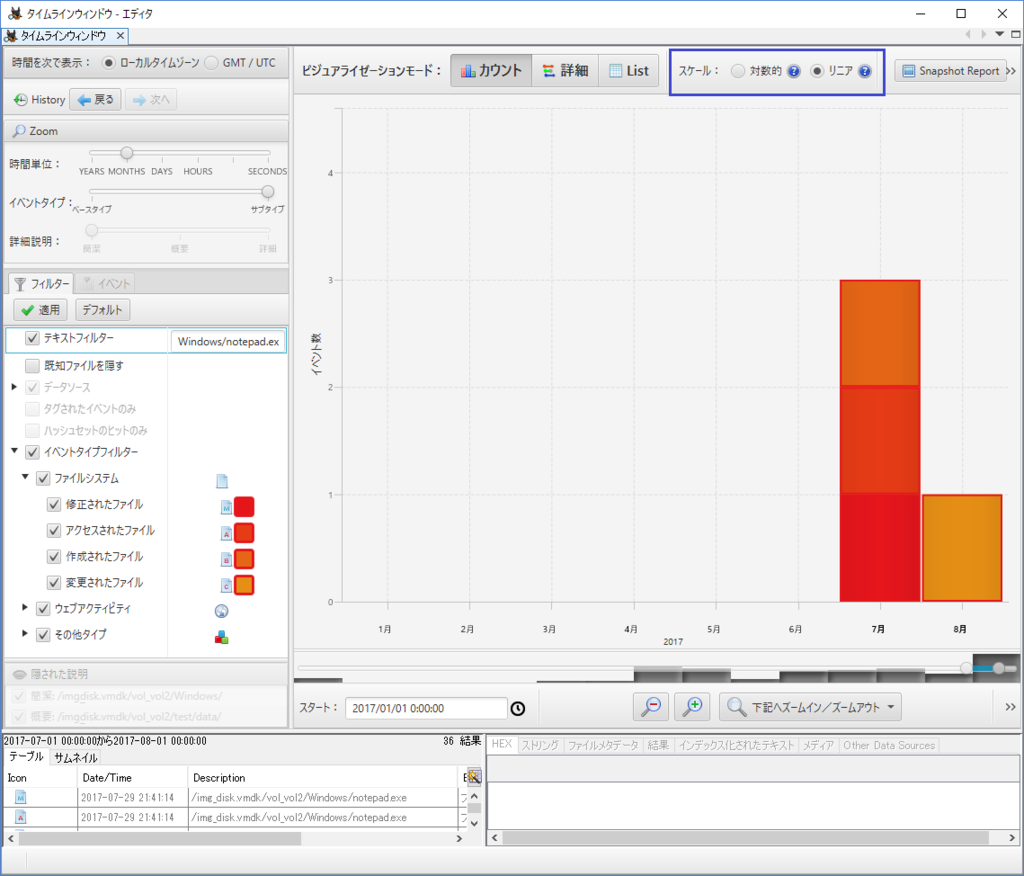The image size is (1024, 876).
Task: Expand the ウェブアクティビティ tree node
Action: point(25,608)
